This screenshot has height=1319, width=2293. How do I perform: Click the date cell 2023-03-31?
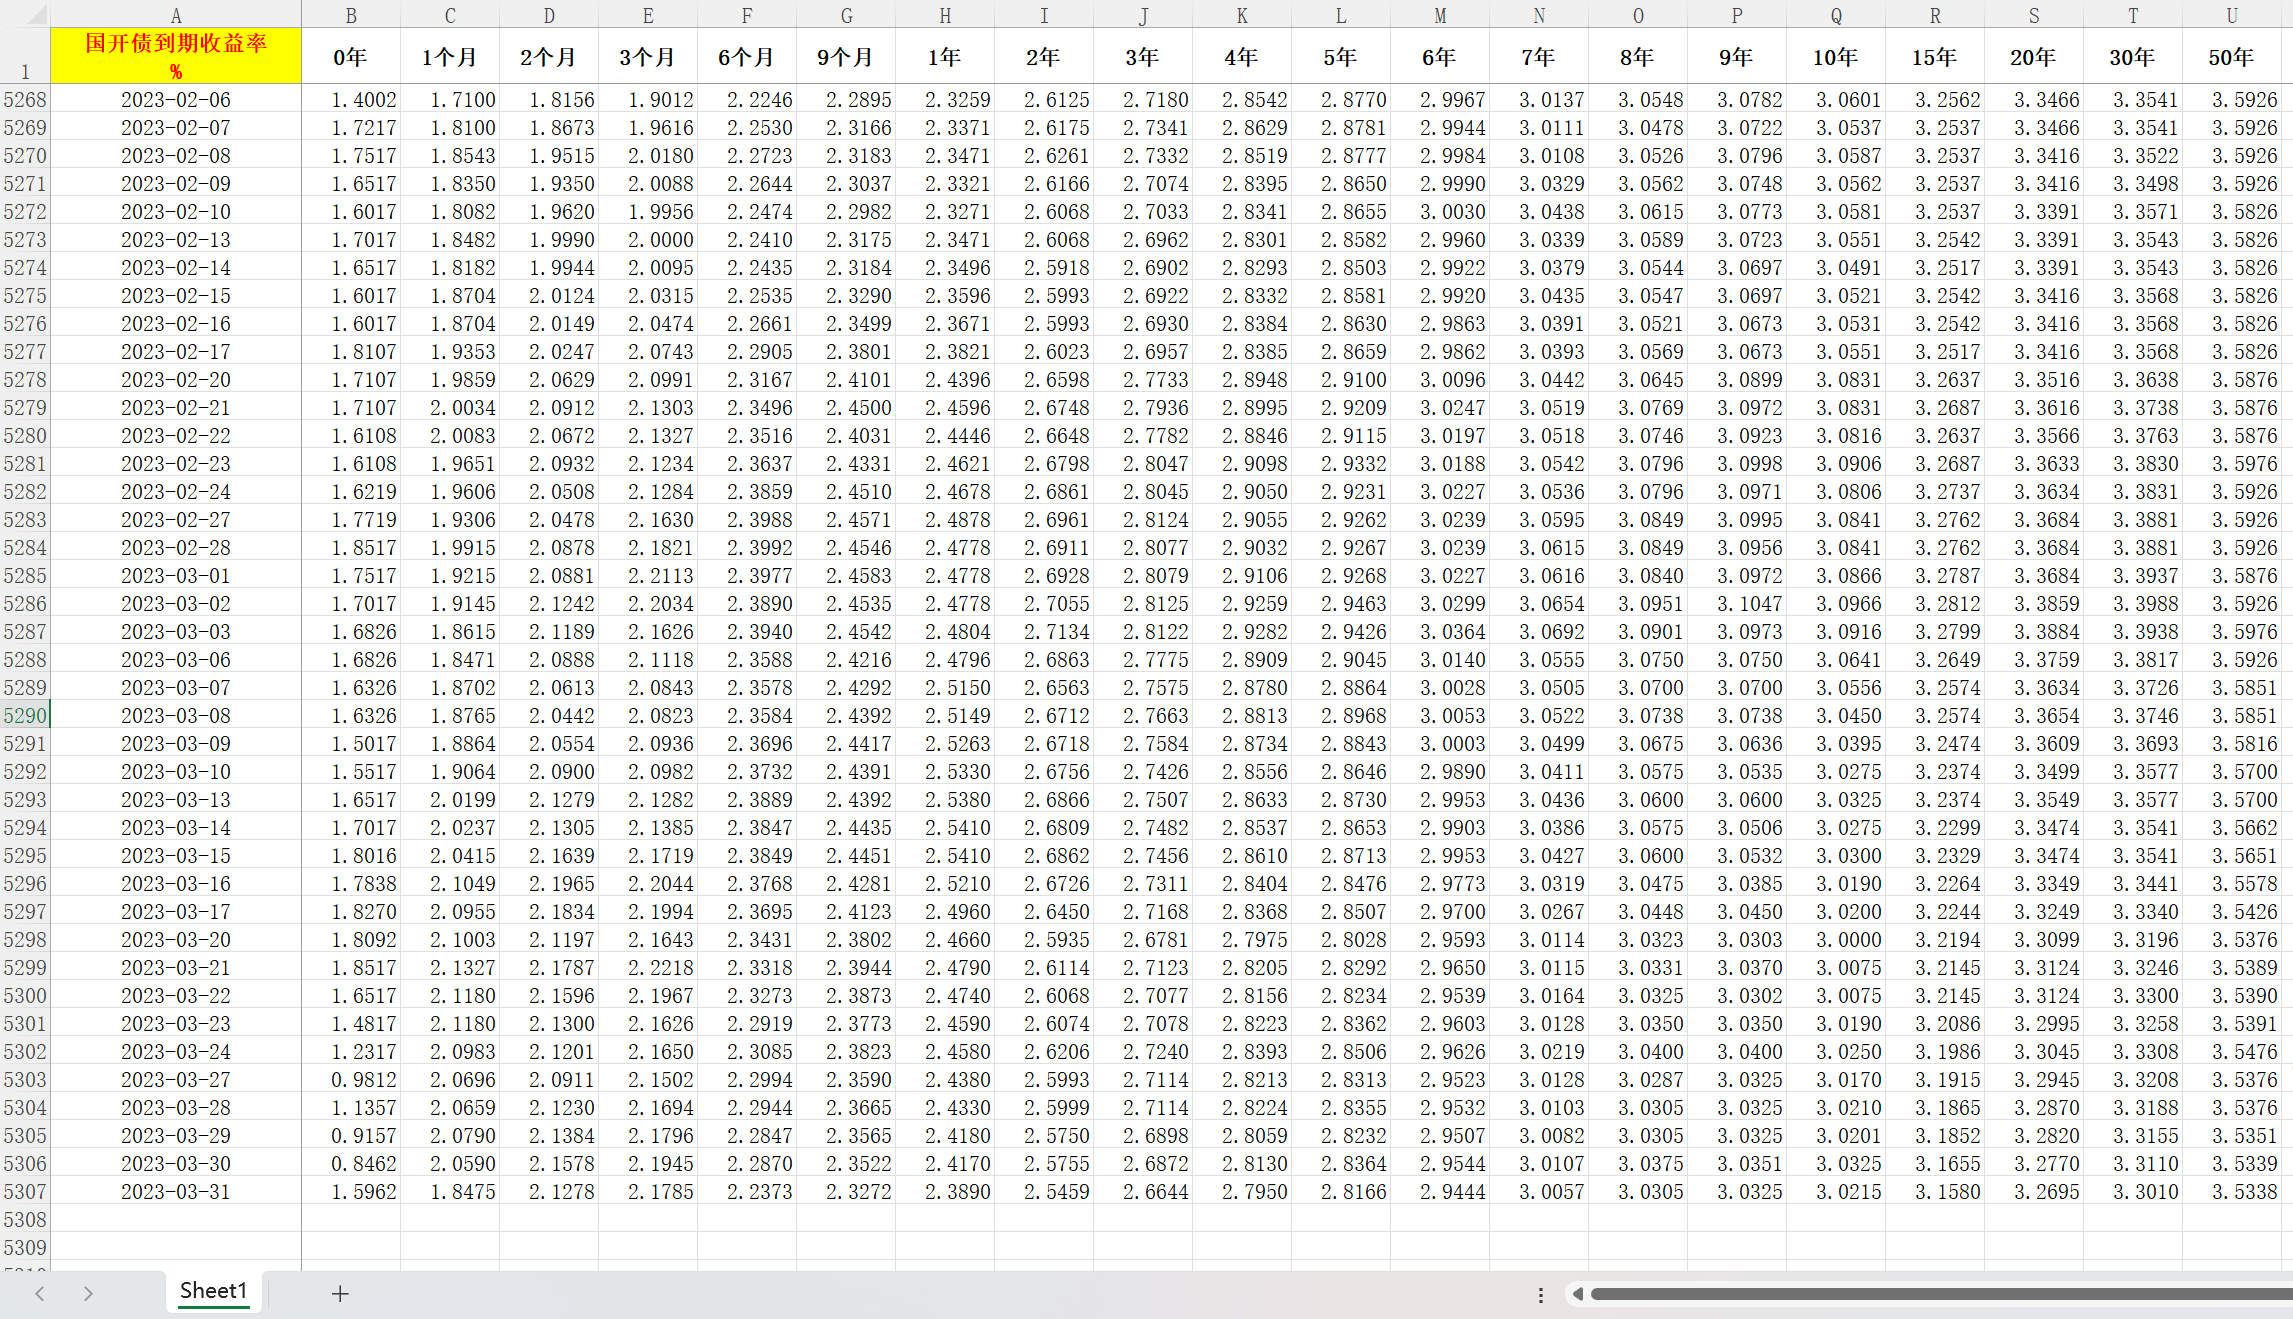(x=176, y=1192)
